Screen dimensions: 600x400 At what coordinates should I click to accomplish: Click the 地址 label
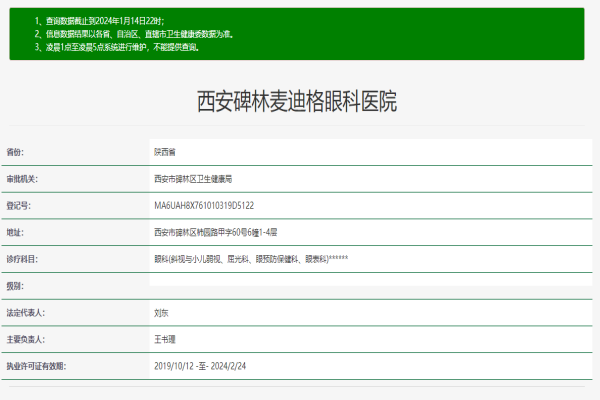coord(15,232)
